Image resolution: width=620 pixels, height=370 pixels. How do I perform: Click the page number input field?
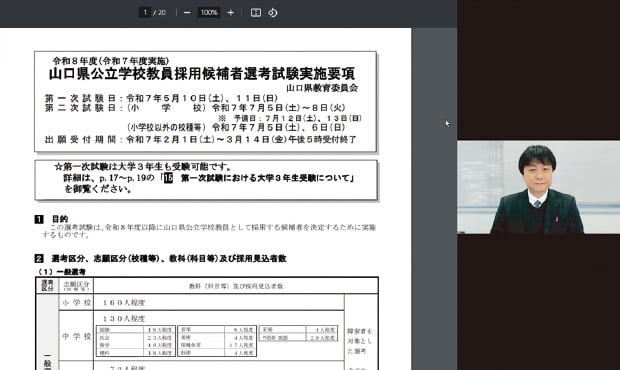point(145,13)
